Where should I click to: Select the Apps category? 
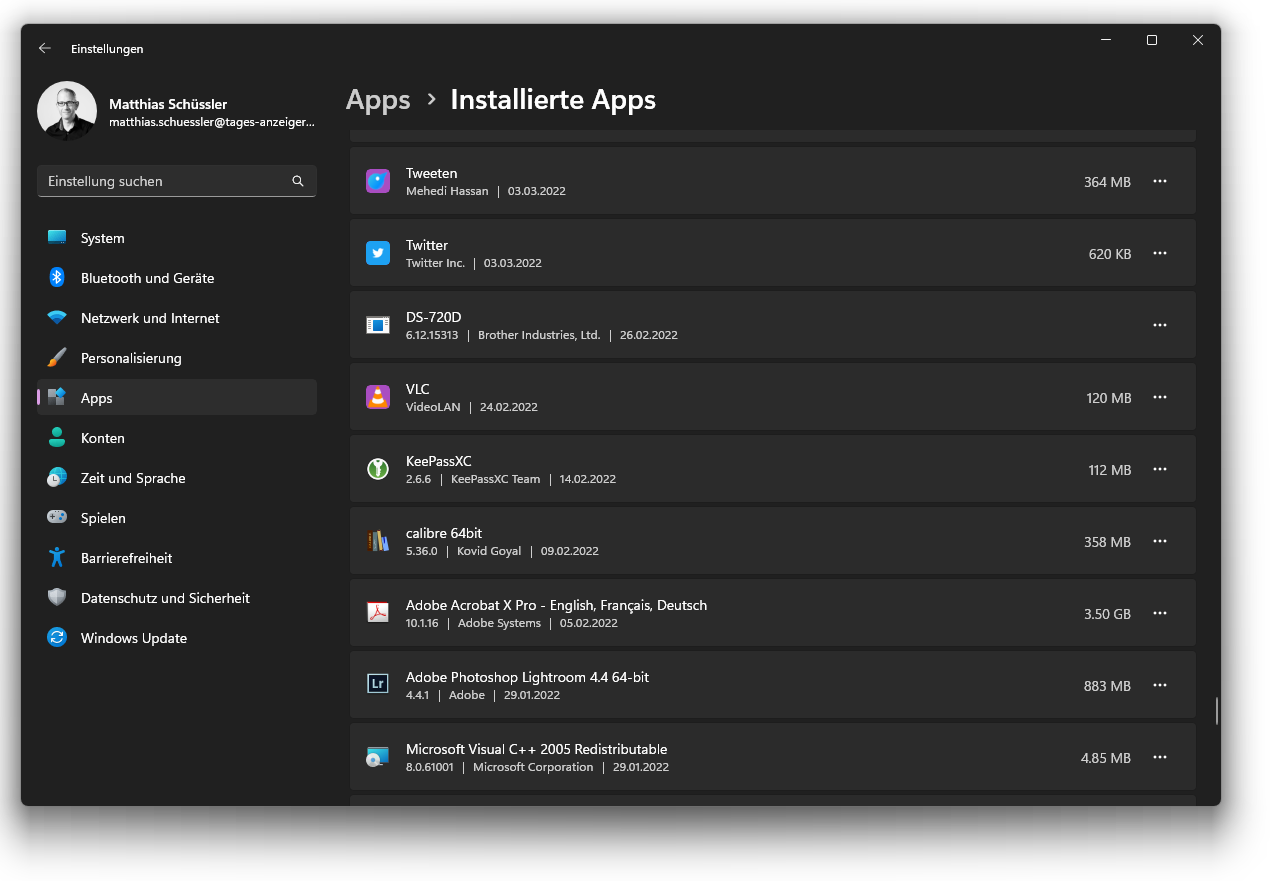[177, 398]
